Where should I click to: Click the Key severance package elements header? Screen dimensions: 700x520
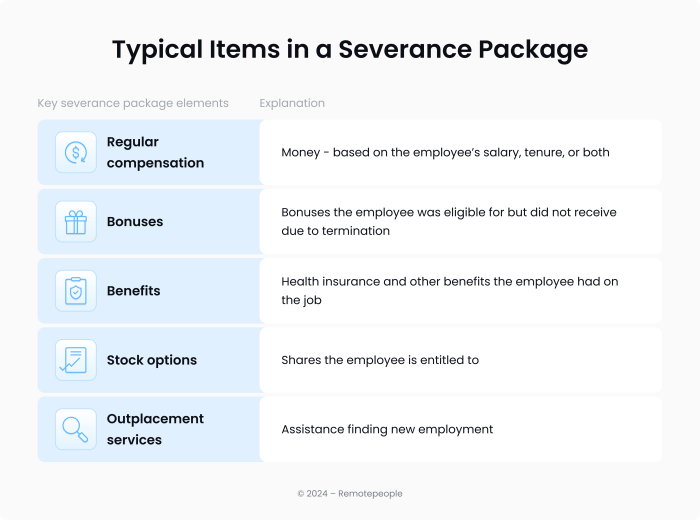click(133, 103)
